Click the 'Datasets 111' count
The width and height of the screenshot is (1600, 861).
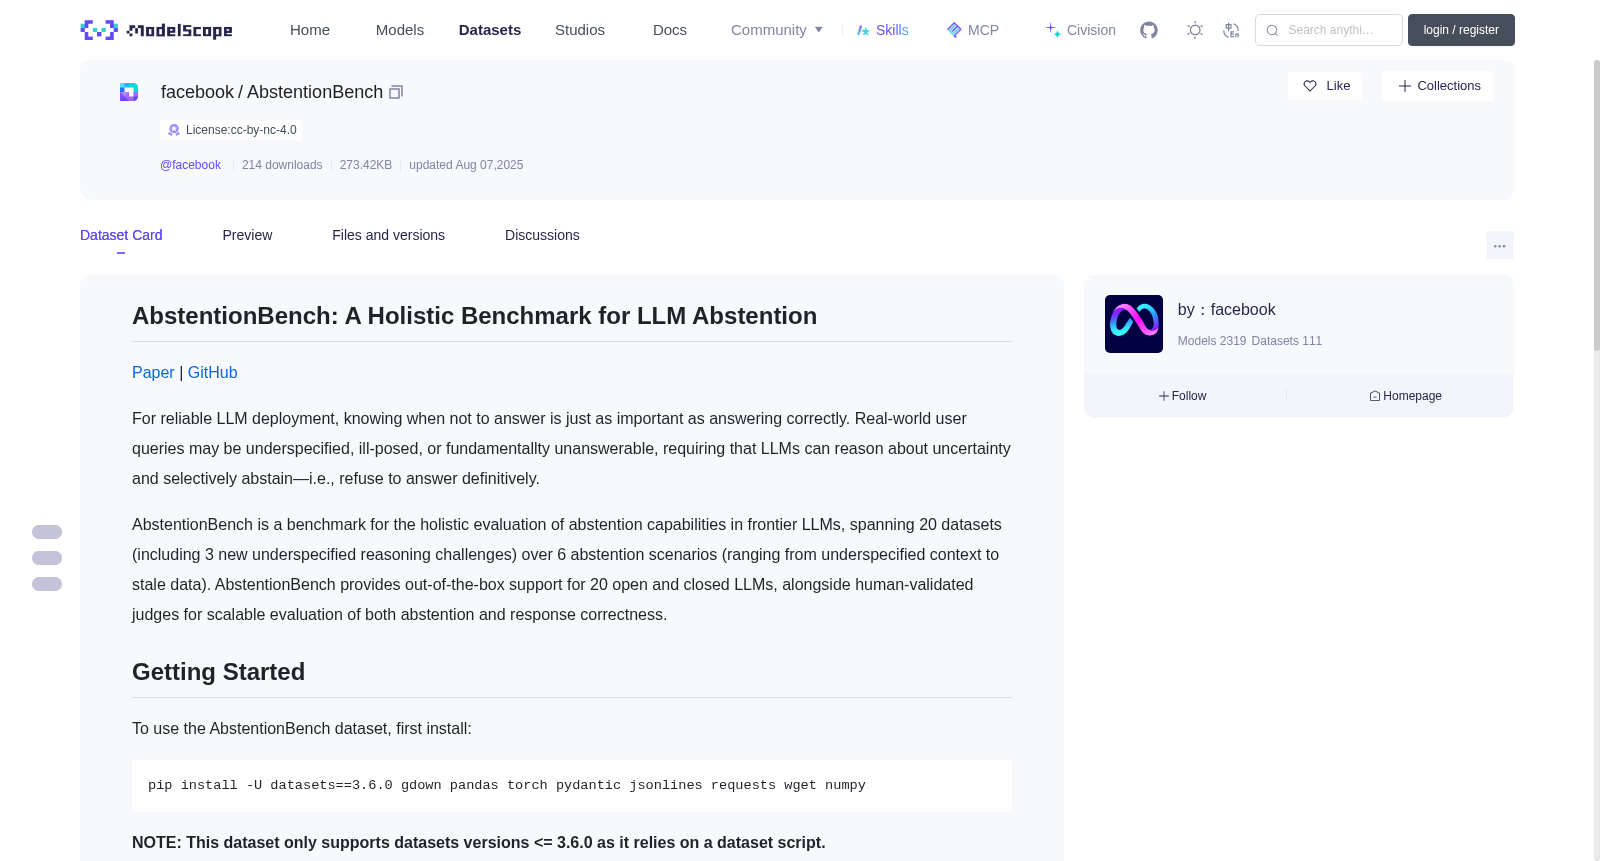coord(1287,341)
